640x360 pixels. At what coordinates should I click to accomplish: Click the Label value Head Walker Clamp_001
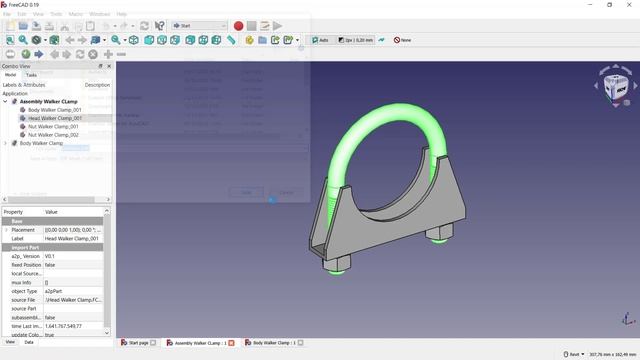pyautogui.click(x=73, y=238)
